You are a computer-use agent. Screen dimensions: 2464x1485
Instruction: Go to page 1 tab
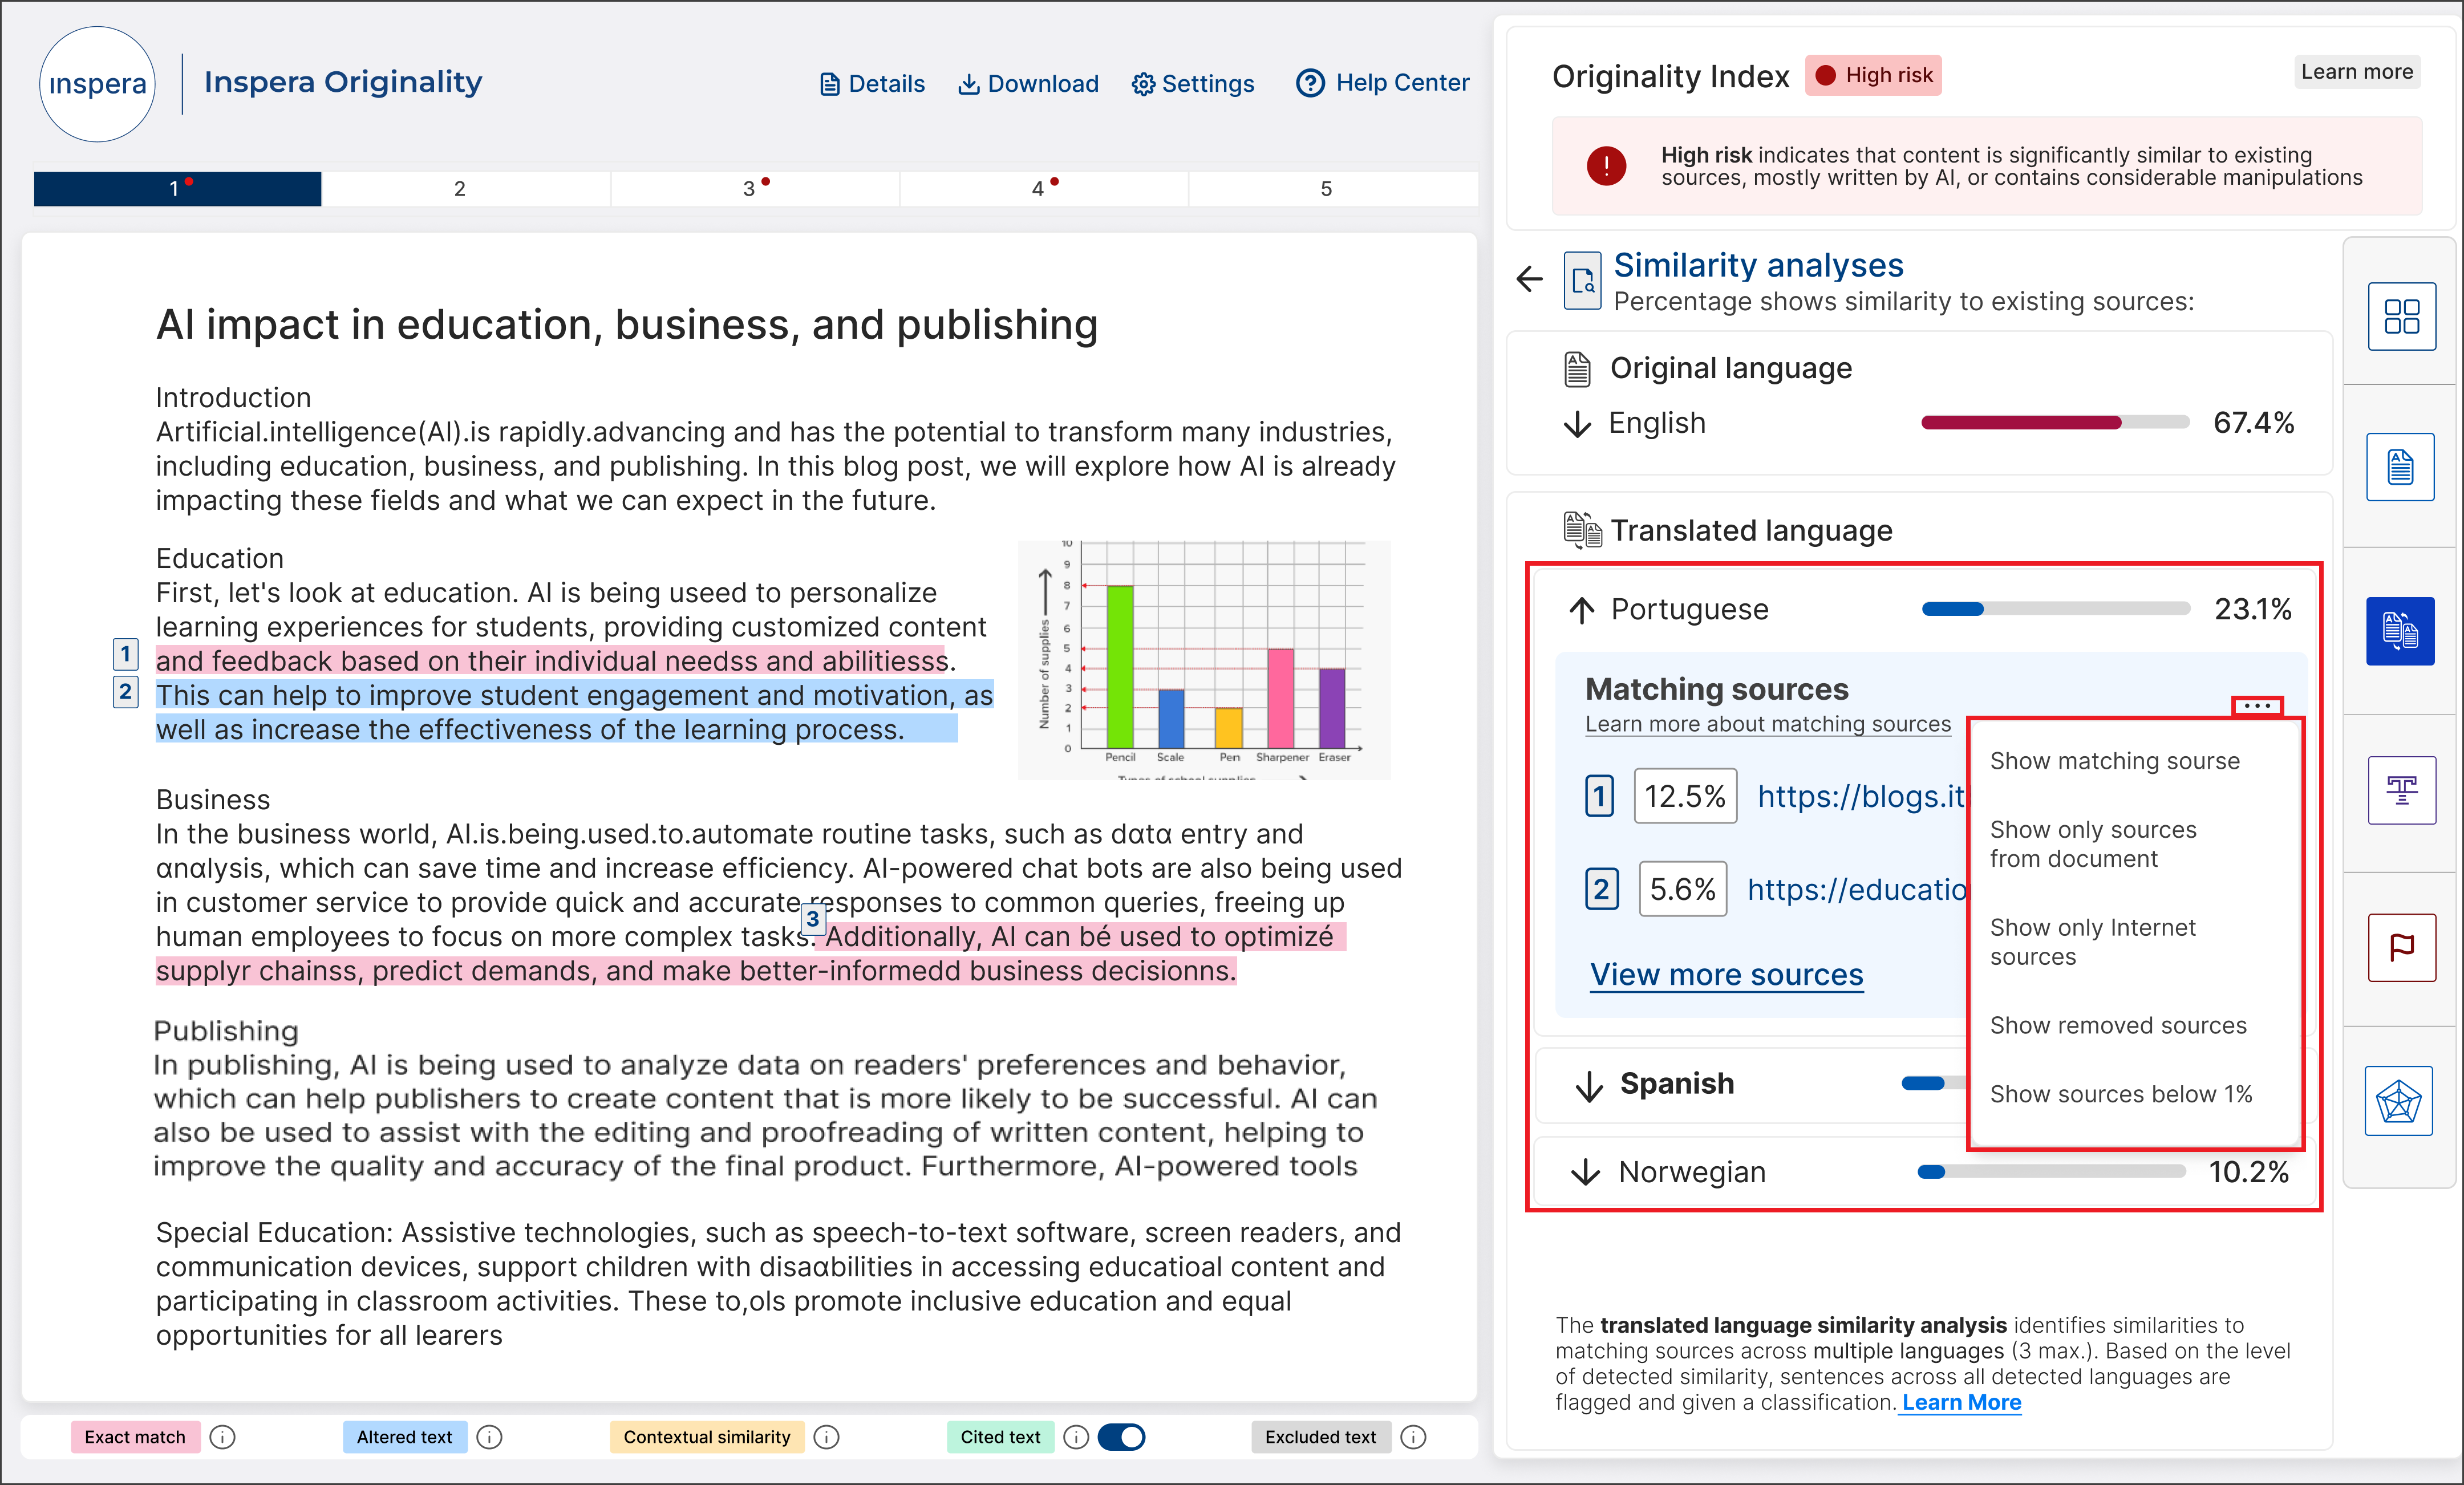pos(177,188)
